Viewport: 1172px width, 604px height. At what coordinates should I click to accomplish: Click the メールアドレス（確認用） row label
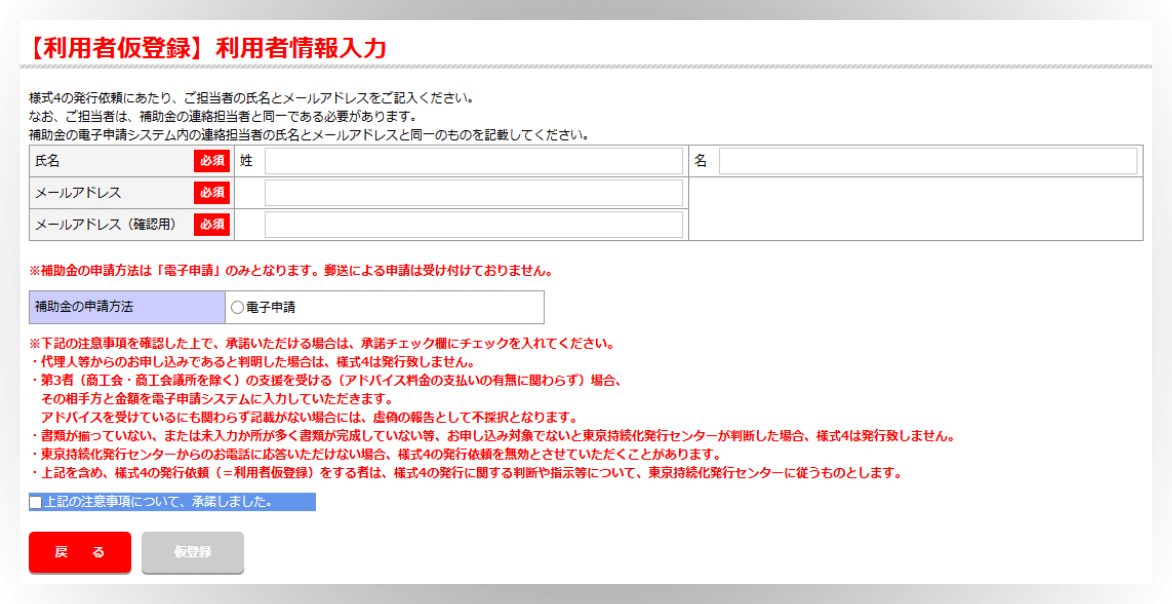click(x=105, y=225)
